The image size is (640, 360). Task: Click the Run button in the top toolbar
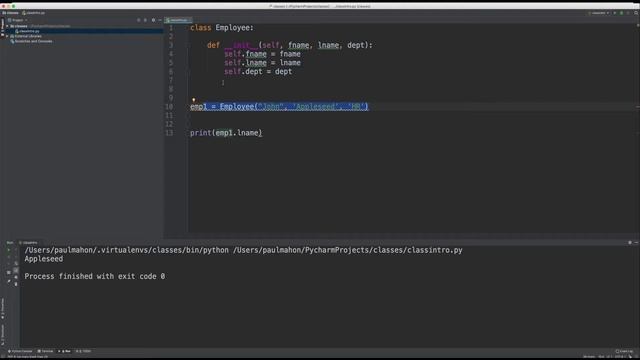(x=615, y=13)
